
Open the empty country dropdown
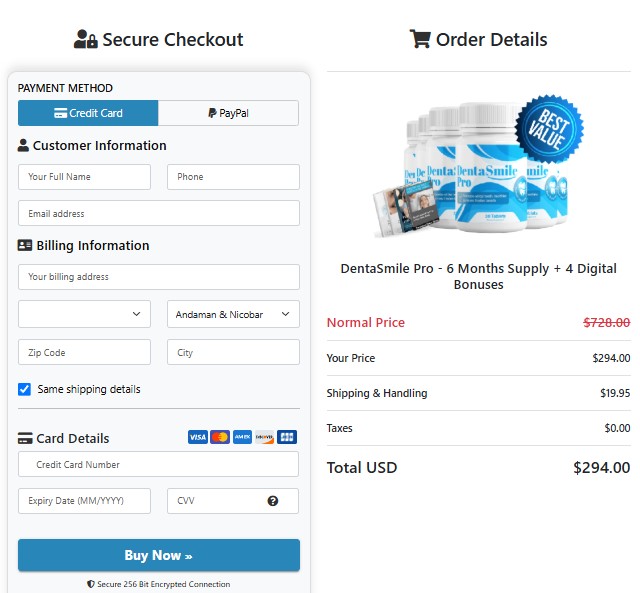84,314
